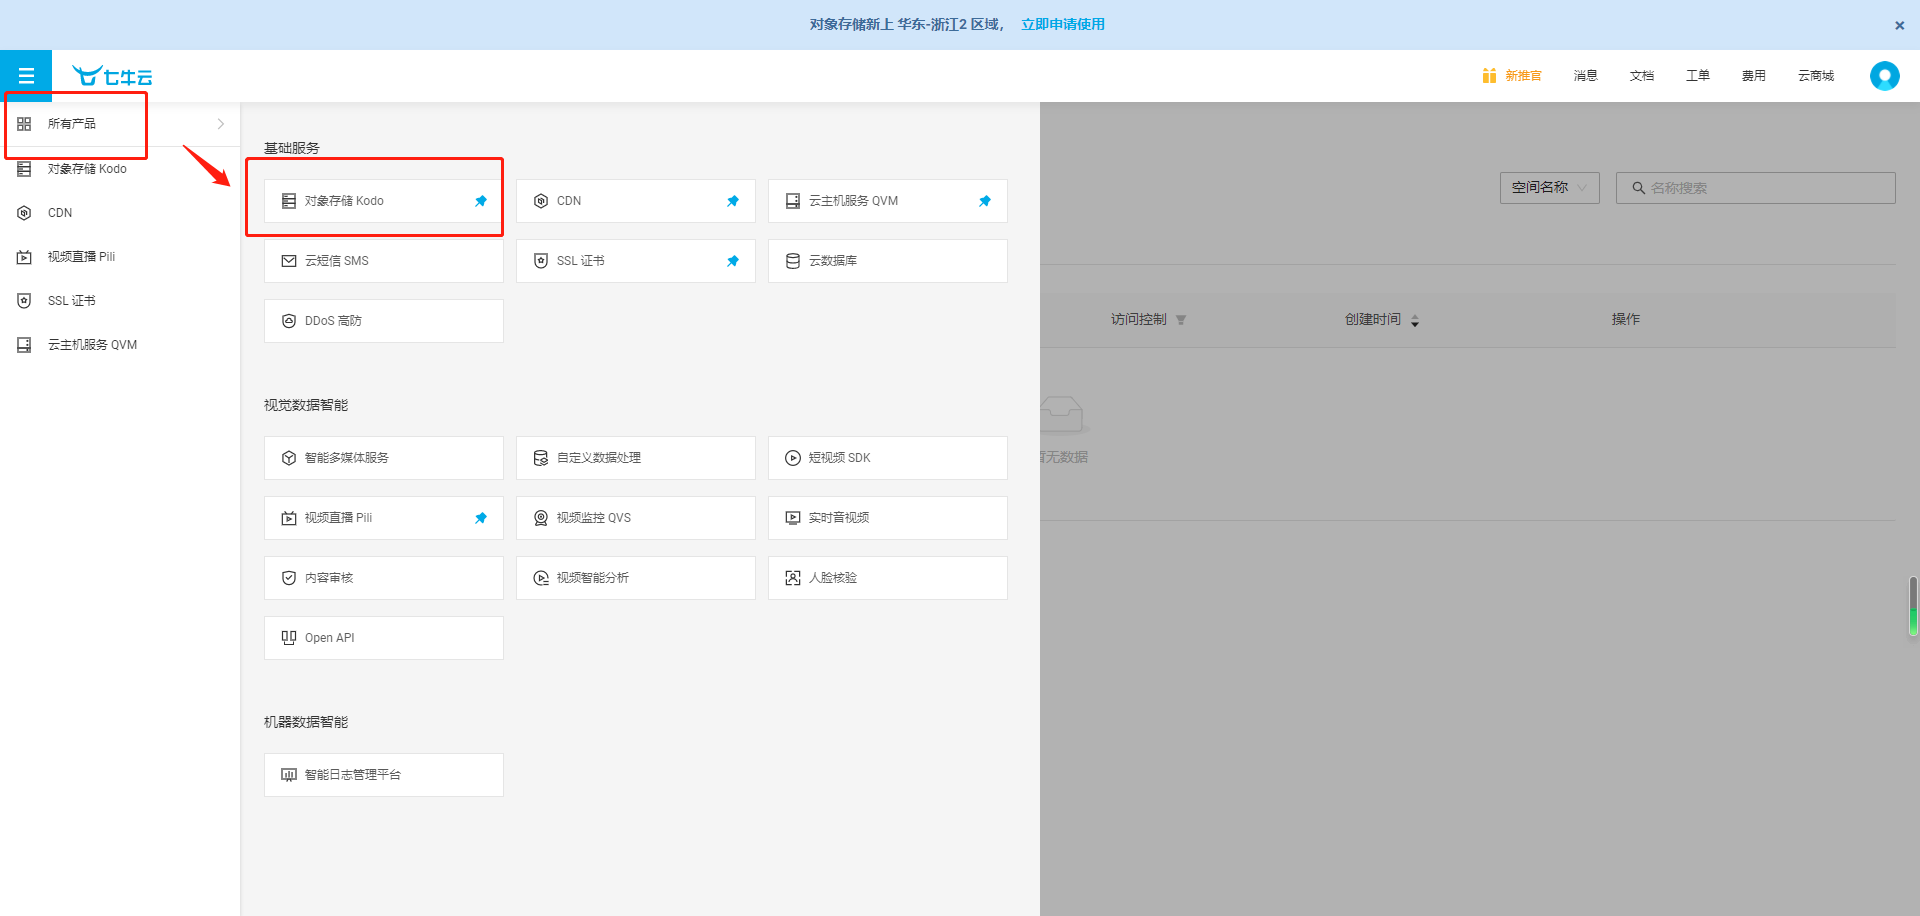Unpin 对象存储 Kodo using its pin icon
This screenshot has height=916, width=1920.
(x=481, y=201)
